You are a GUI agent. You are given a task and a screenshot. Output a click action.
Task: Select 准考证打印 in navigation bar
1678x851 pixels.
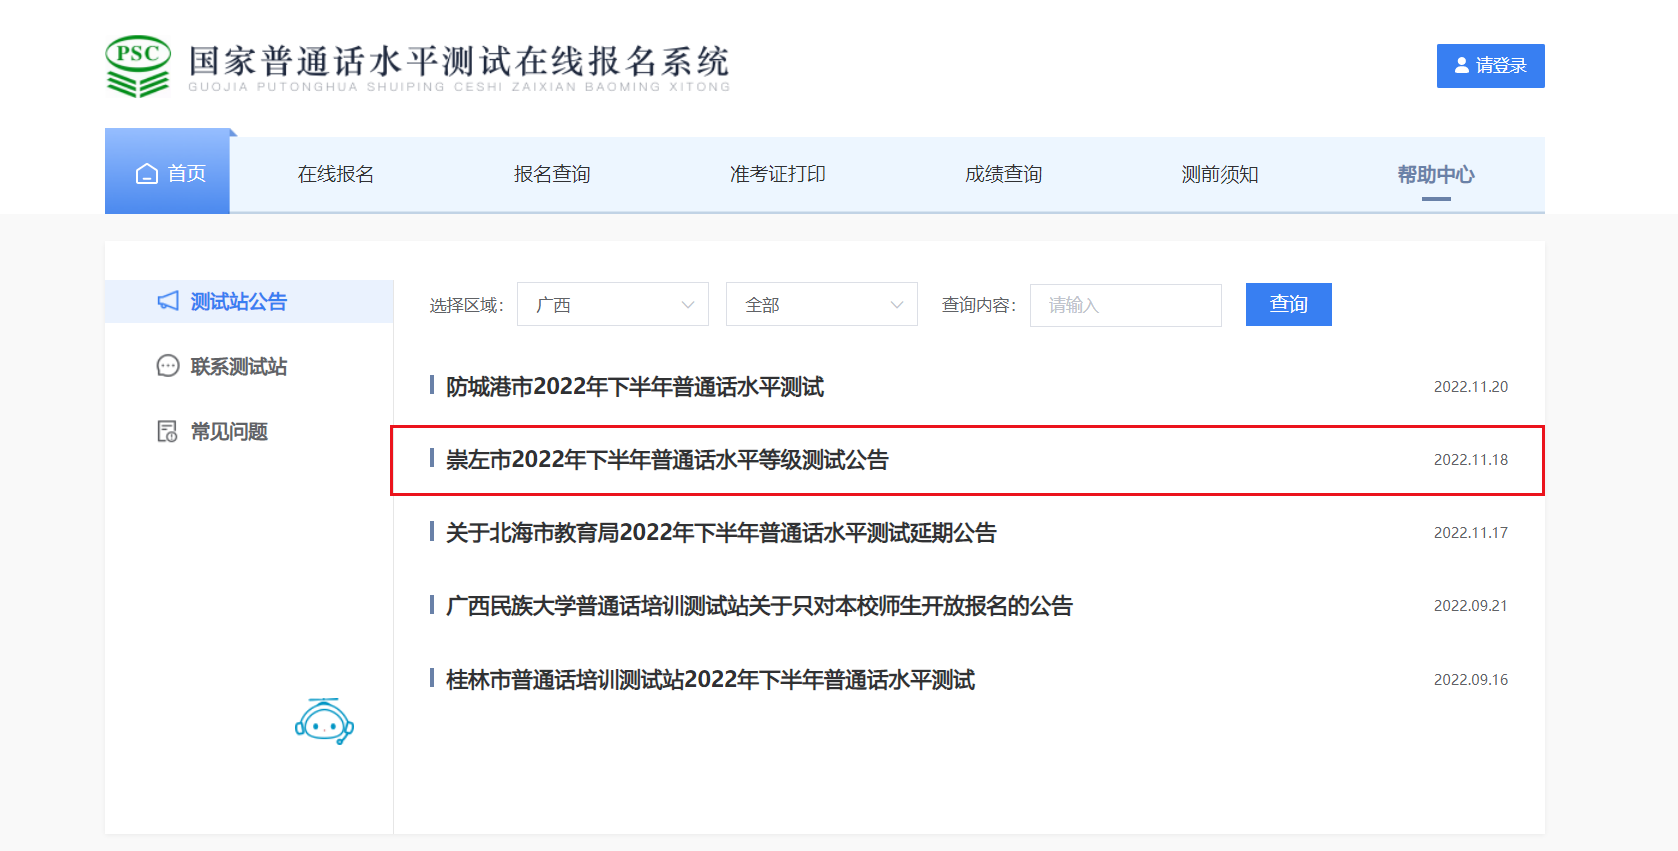click(x=778, y=174)
